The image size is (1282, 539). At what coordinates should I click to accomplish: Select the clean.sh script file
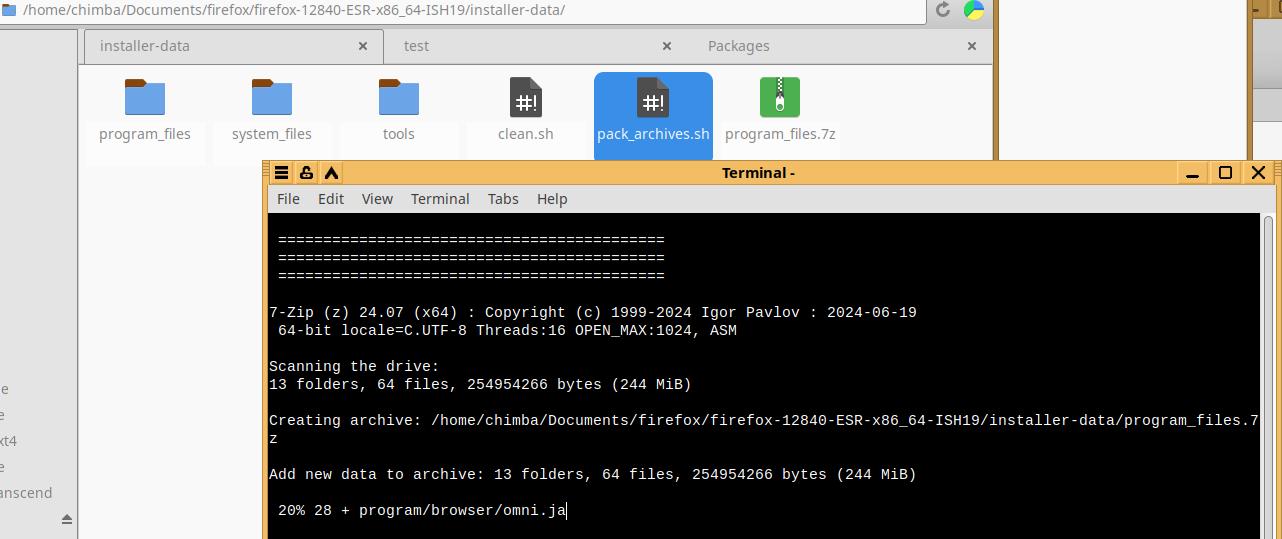click(526, 110)
